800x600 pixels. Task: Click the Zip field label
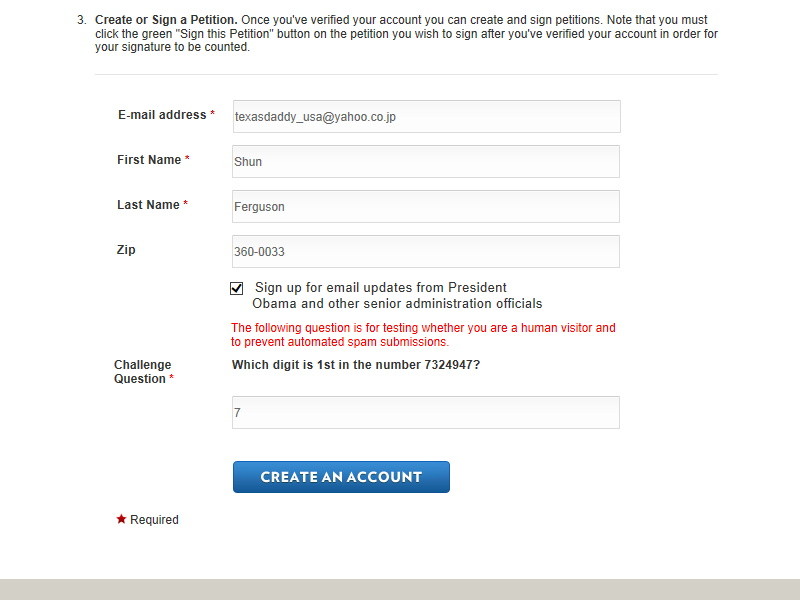point(126,250)
